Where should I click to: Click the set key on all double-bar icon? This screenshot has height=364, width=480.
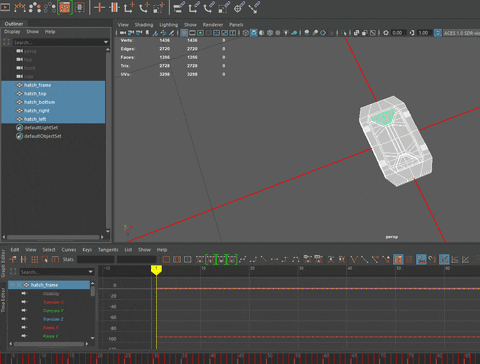click(114, 7)
